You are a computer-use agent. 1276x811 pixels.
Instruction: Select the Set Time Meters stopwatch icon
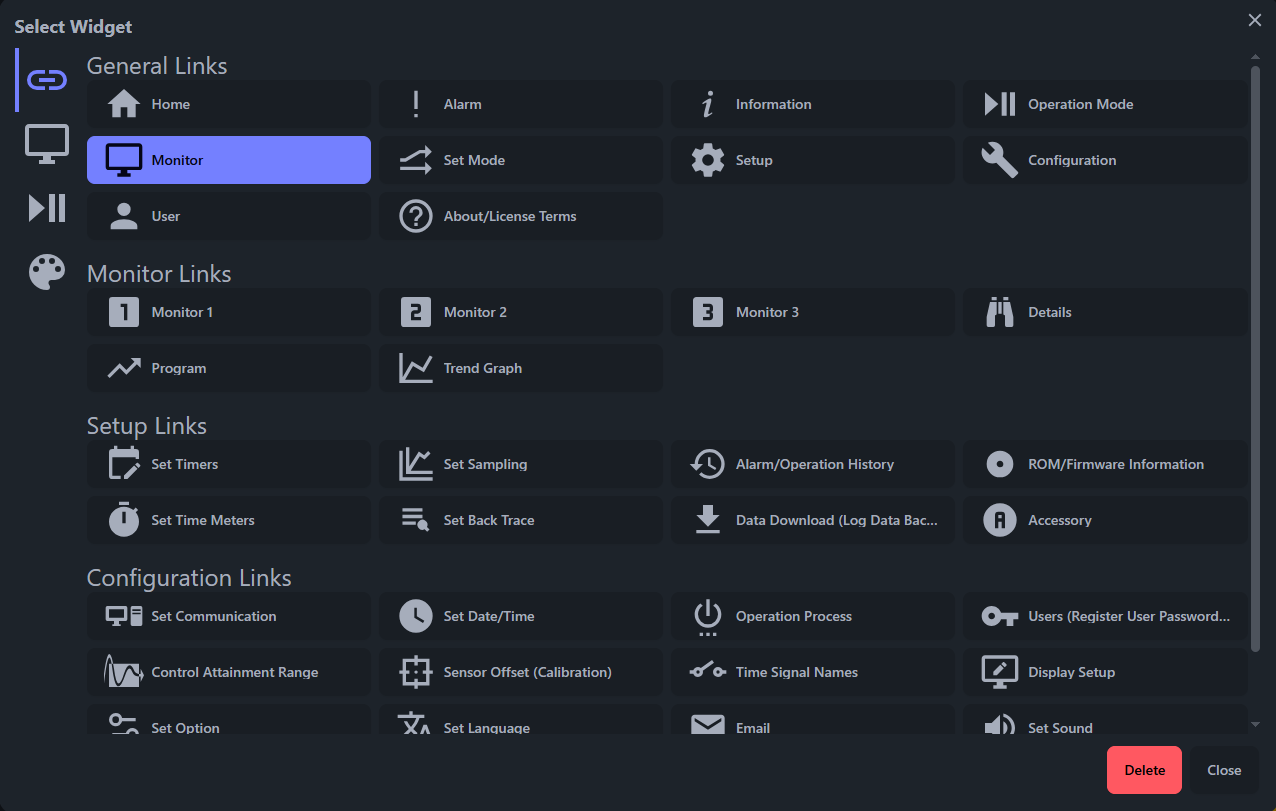124,520
